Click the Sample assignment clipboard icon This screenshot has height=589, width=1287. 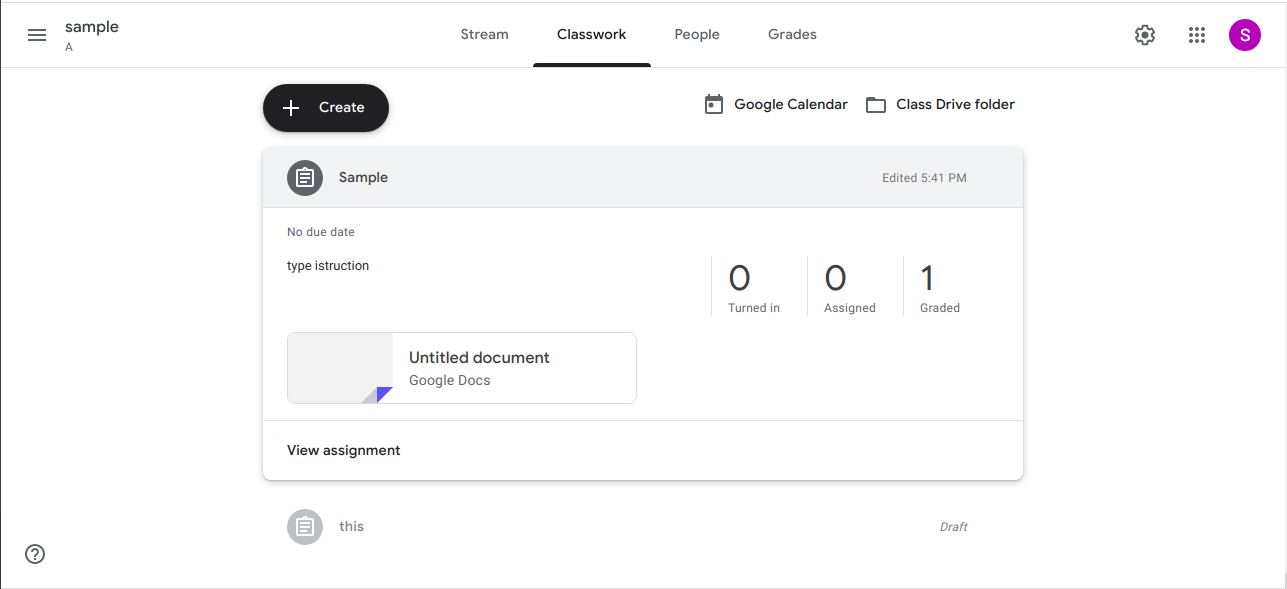click(305, 178)
